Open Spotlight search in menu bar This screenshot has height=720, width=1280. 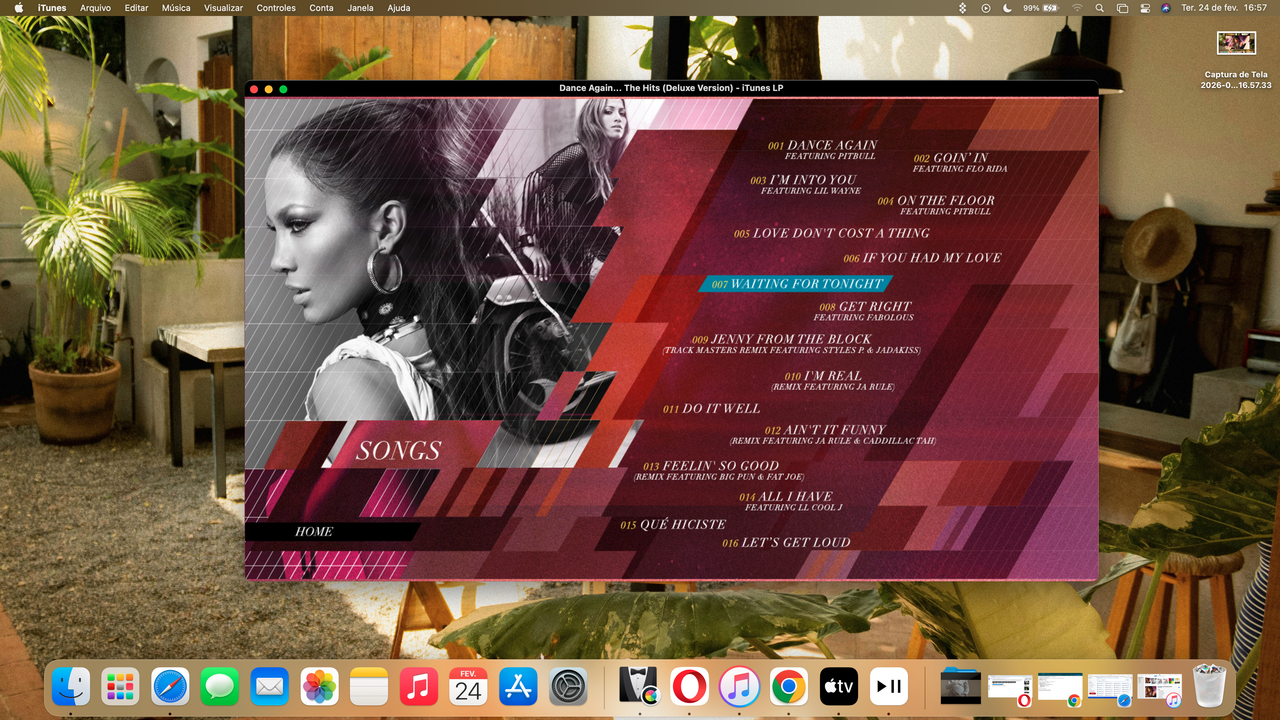point(1100,8)
